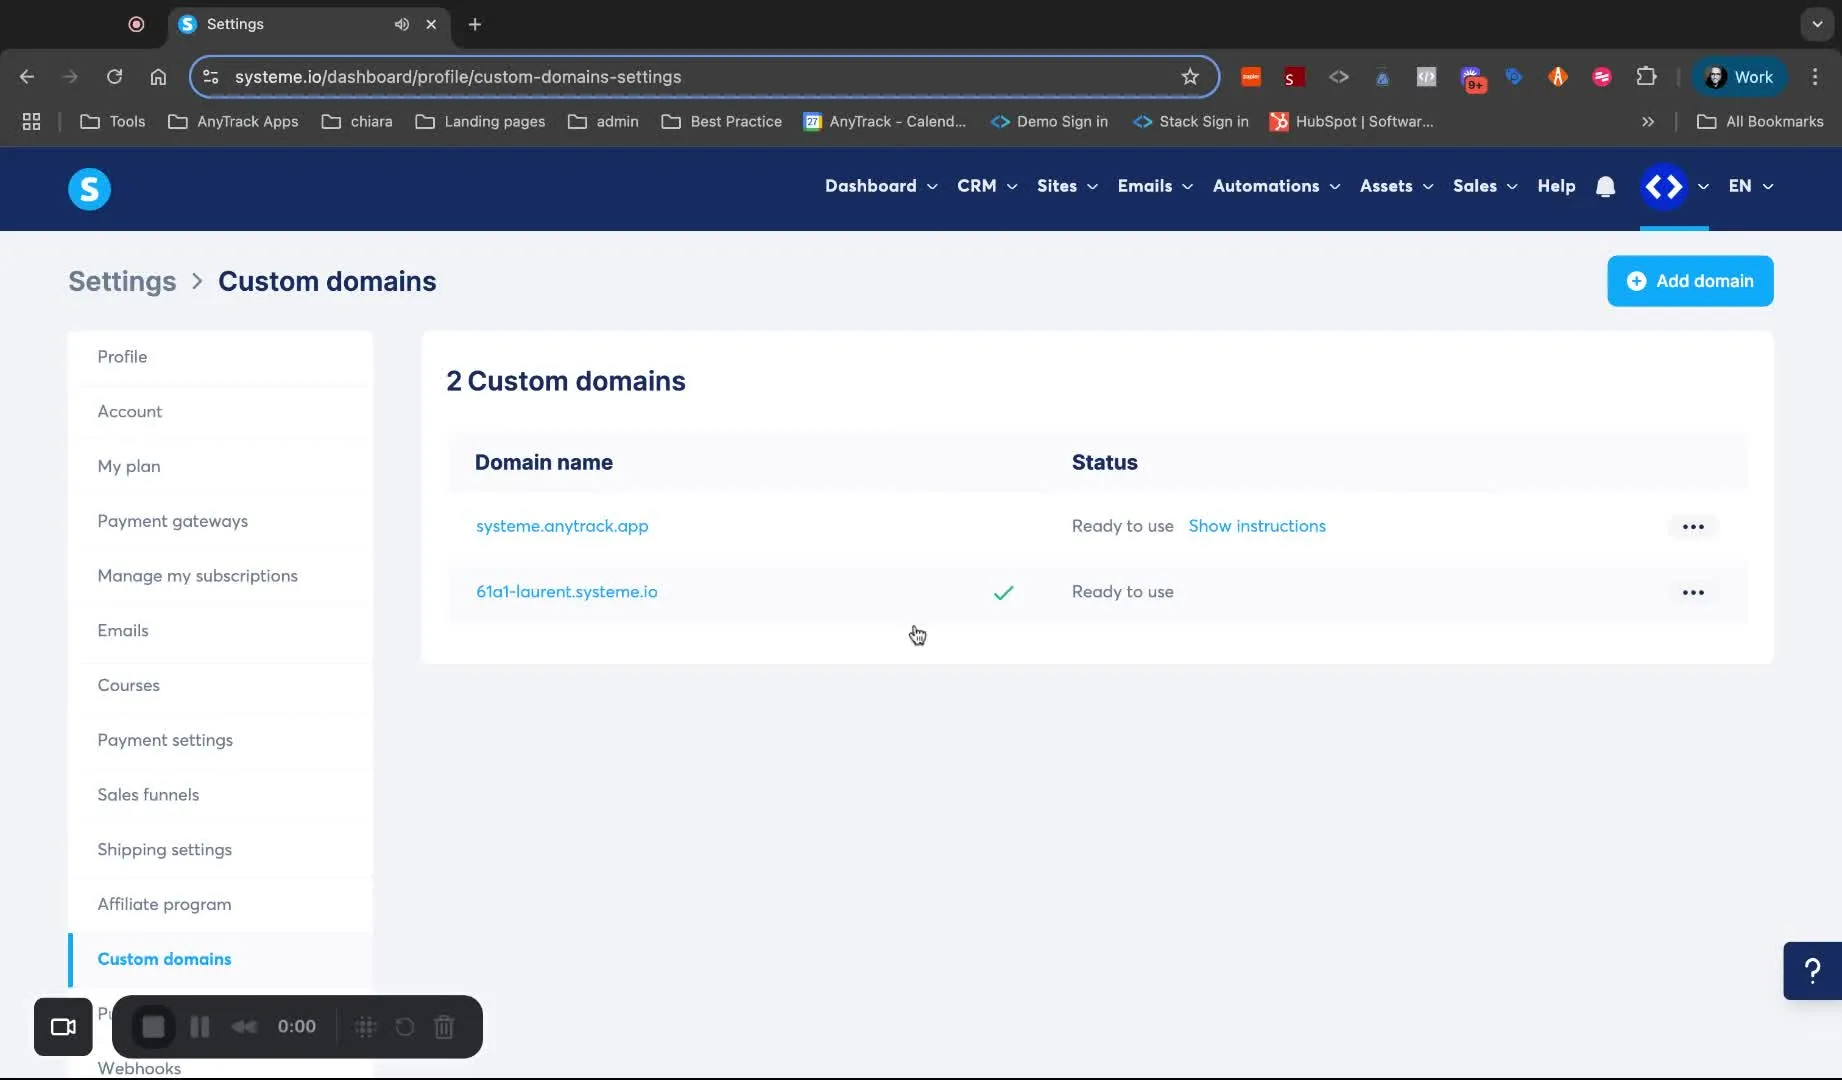Open the AnyTrack Apps bookmark folder
The height and width of the screenshot is (1080, 1842).
pos(234,121)
